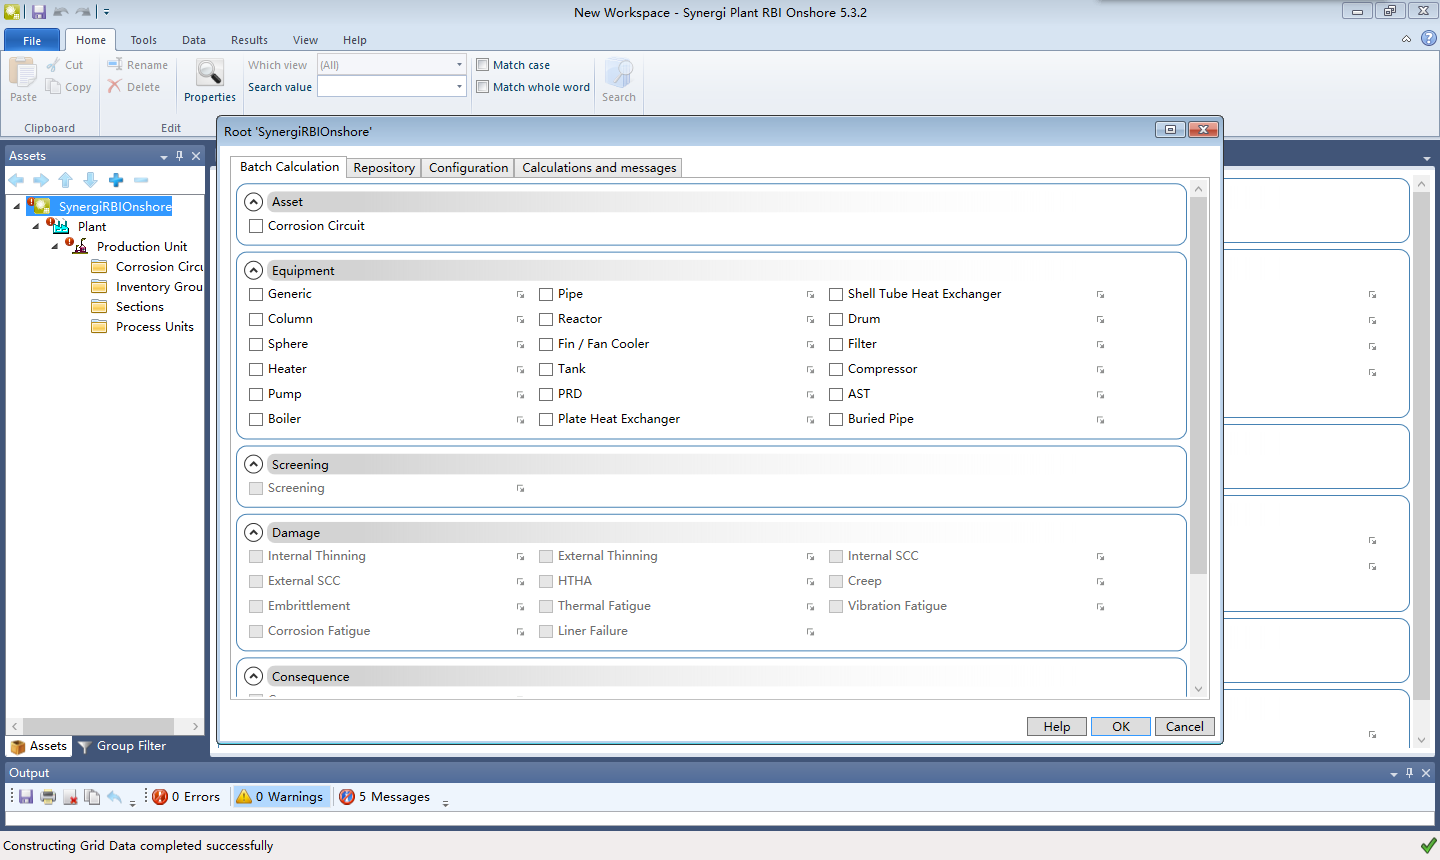Collapse the Consequence section
The width and height of the screenshot is (1440, 860).
pos(254,677)
